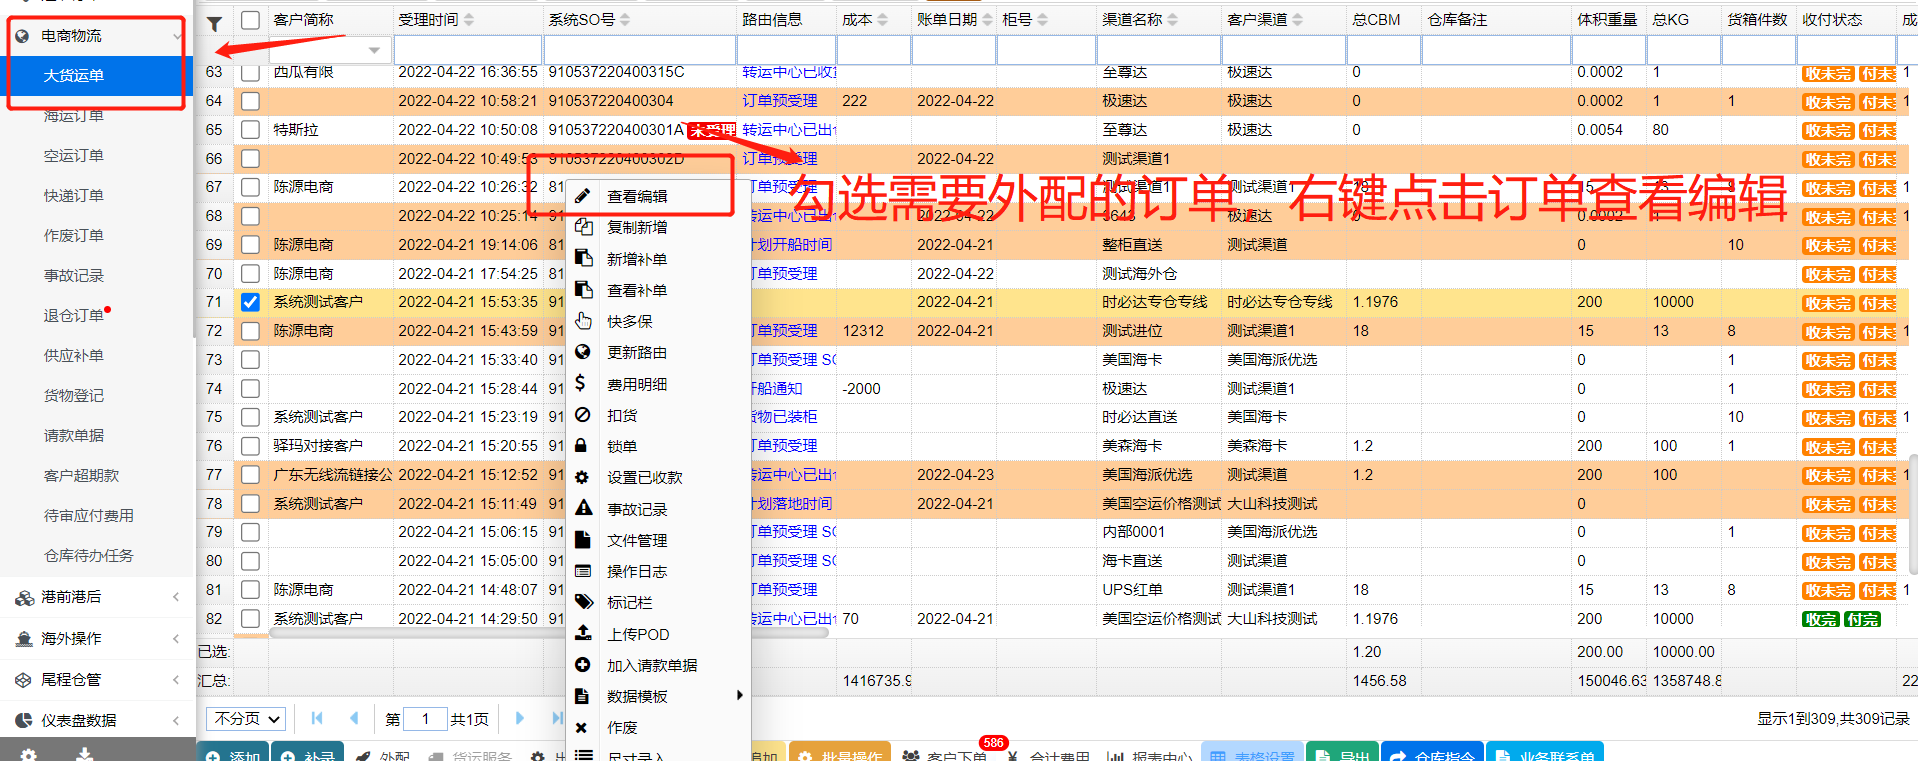The image size is (1918, 761).
Task: Expand the 港前港后 sidebar section
Action: [97, 597]
